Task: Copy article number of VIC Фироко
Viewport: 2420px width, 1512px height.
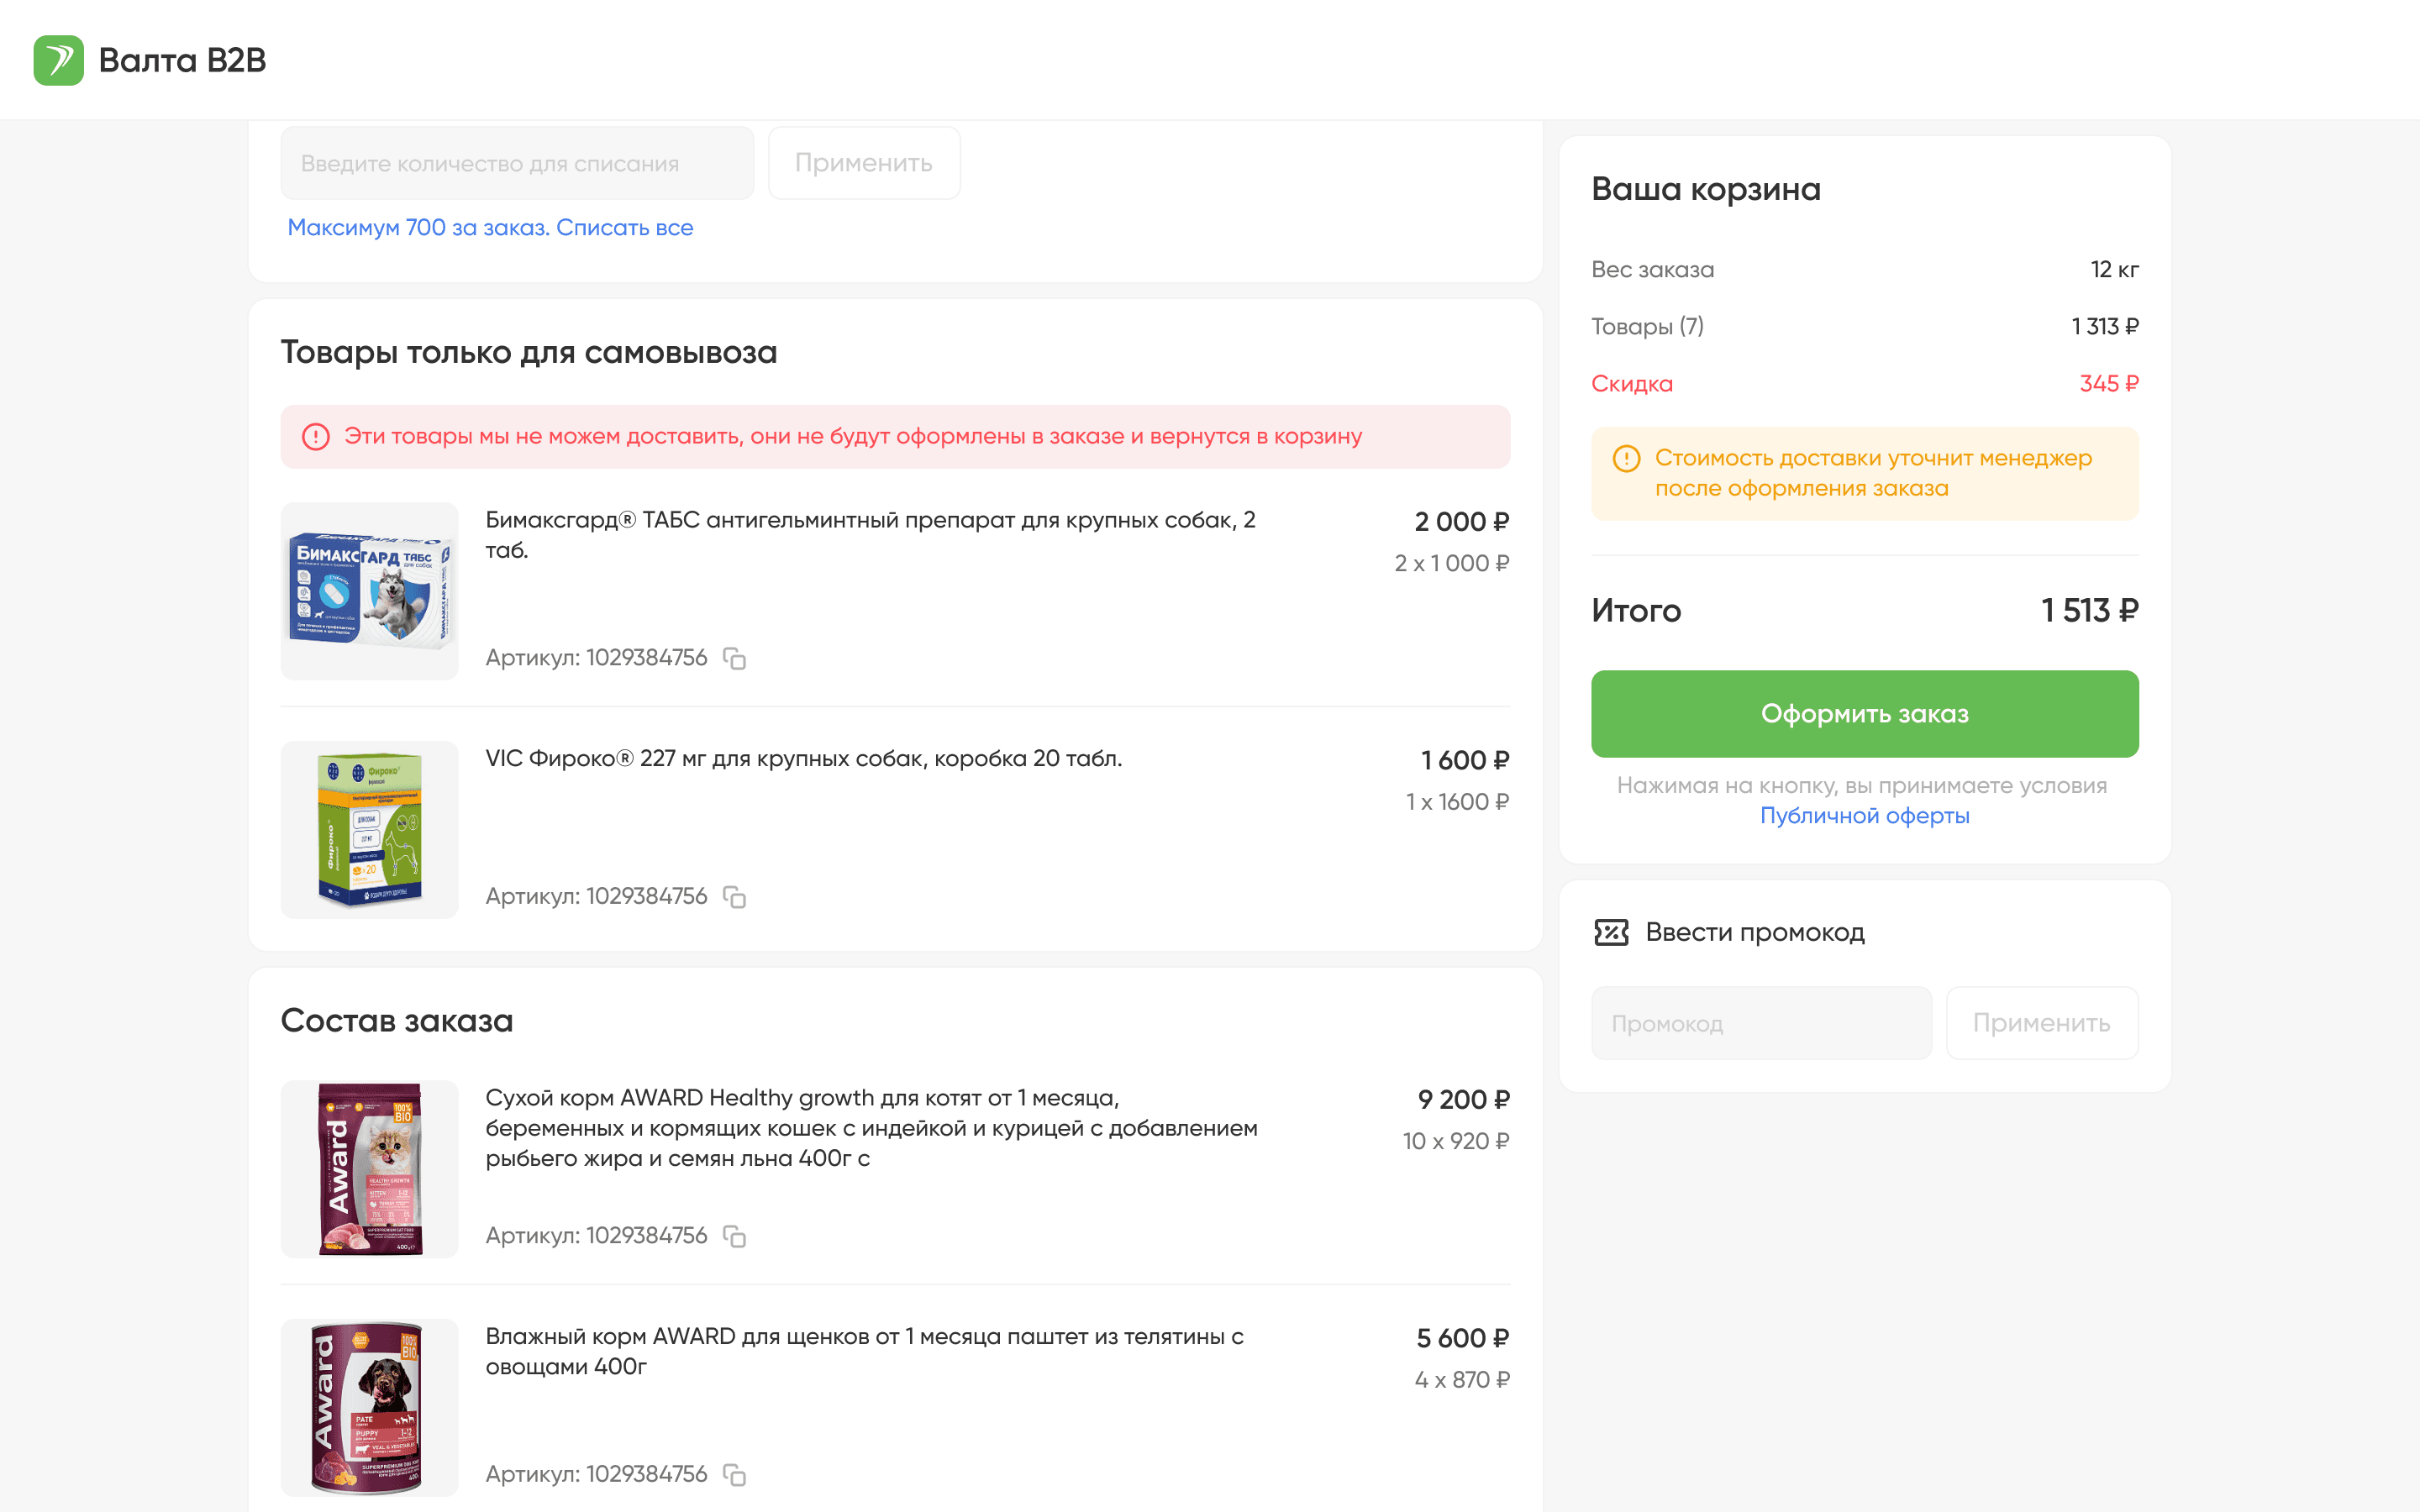Action: (x=735, y=897)
